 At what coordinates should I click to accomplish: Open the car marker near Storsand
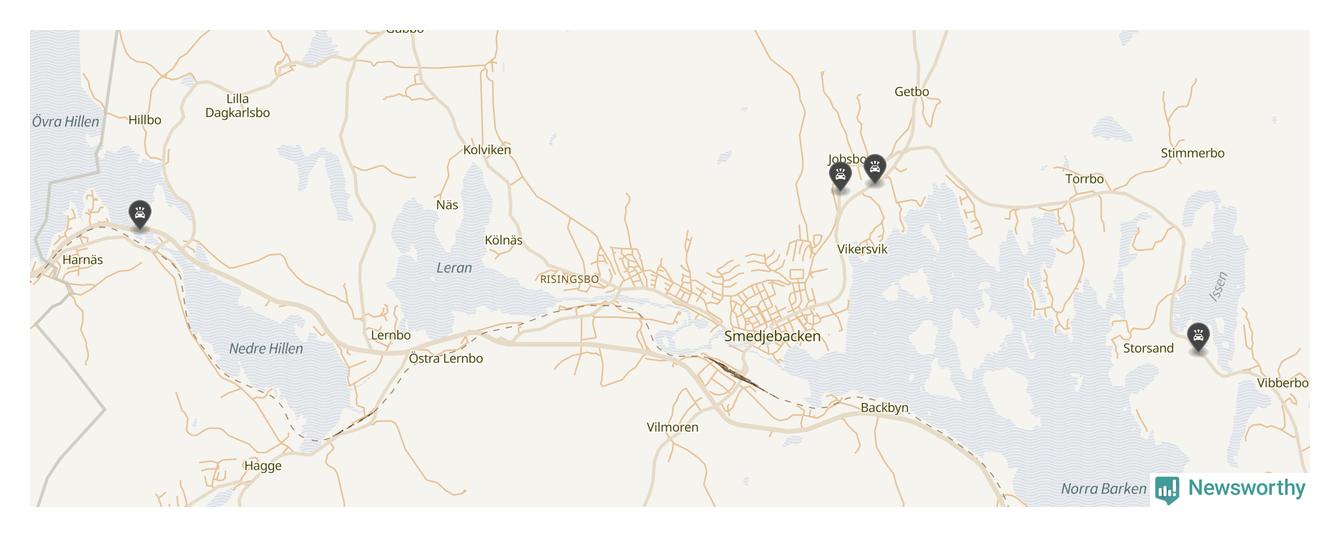(x=1198, y=338)
